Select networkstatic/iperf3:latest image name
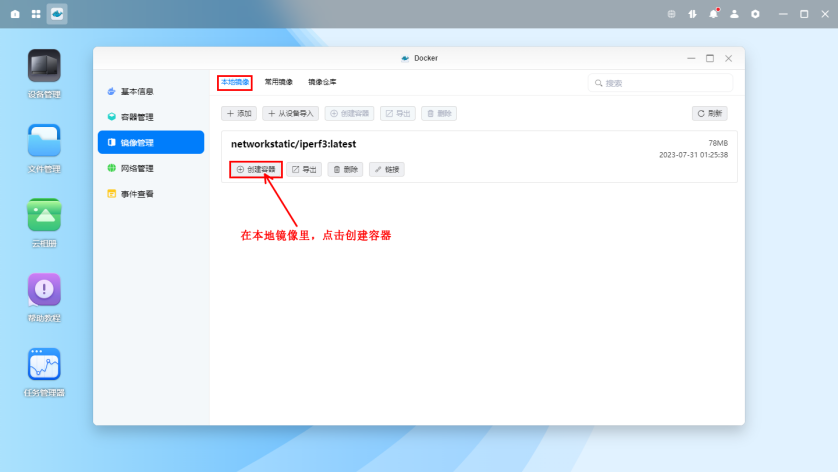 point(293,144)
